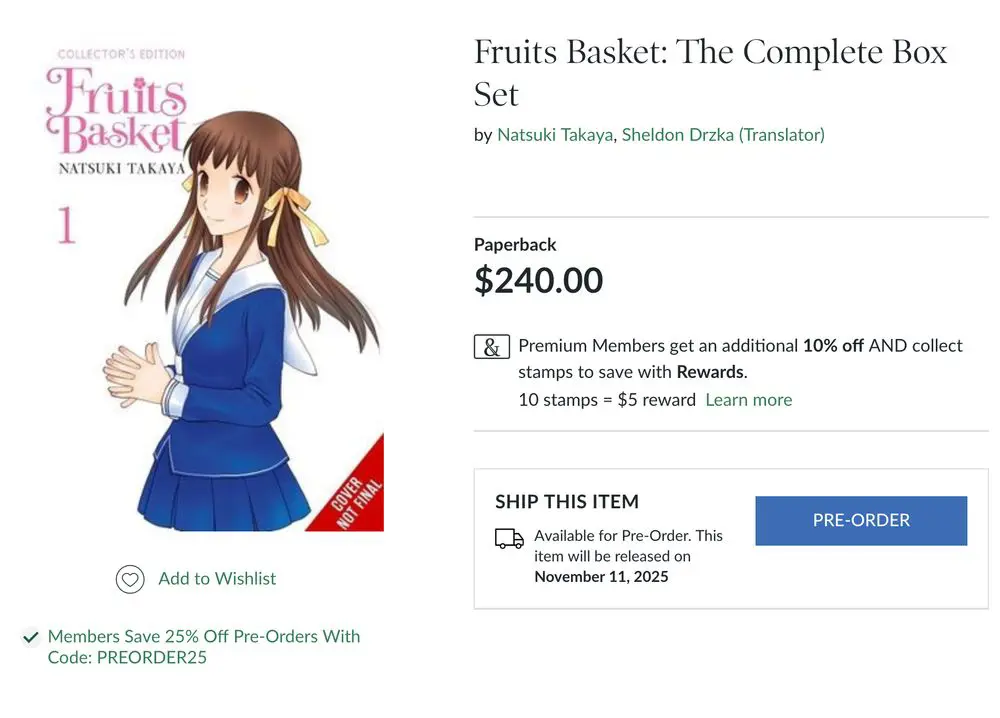Click the green checkmark beside Members Save
Viewport: 1000px width, 718px height.
[32, 637]
